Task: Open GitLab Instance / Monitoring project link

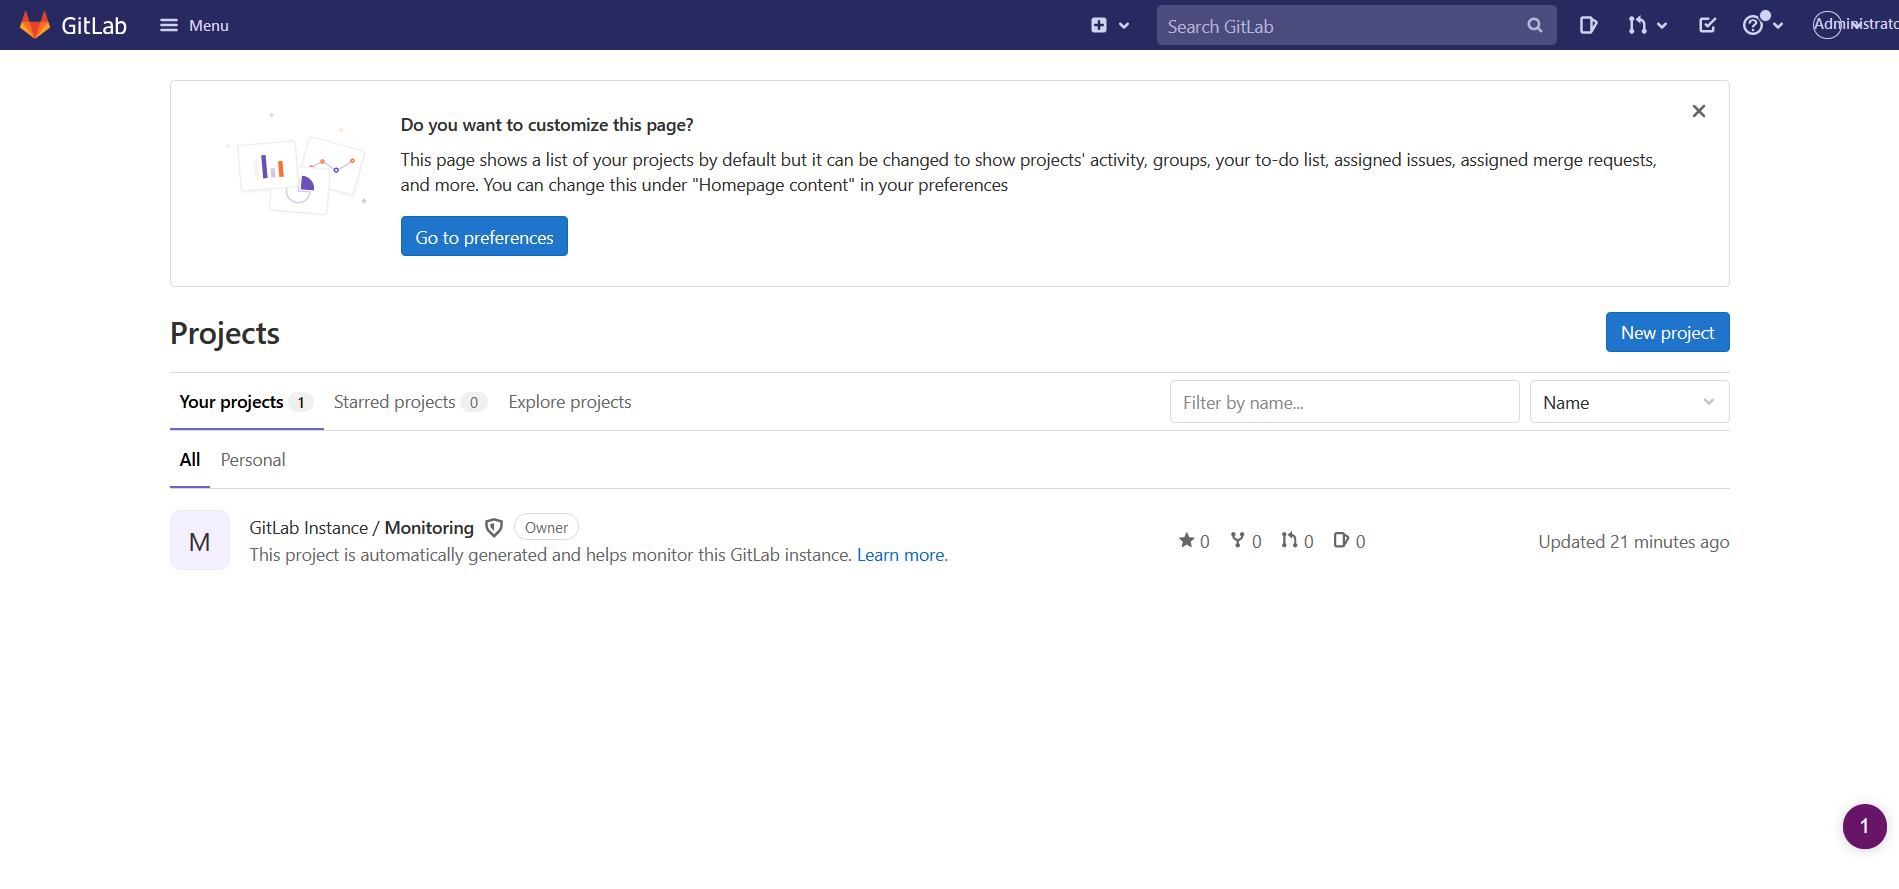Action: [361, 528]
